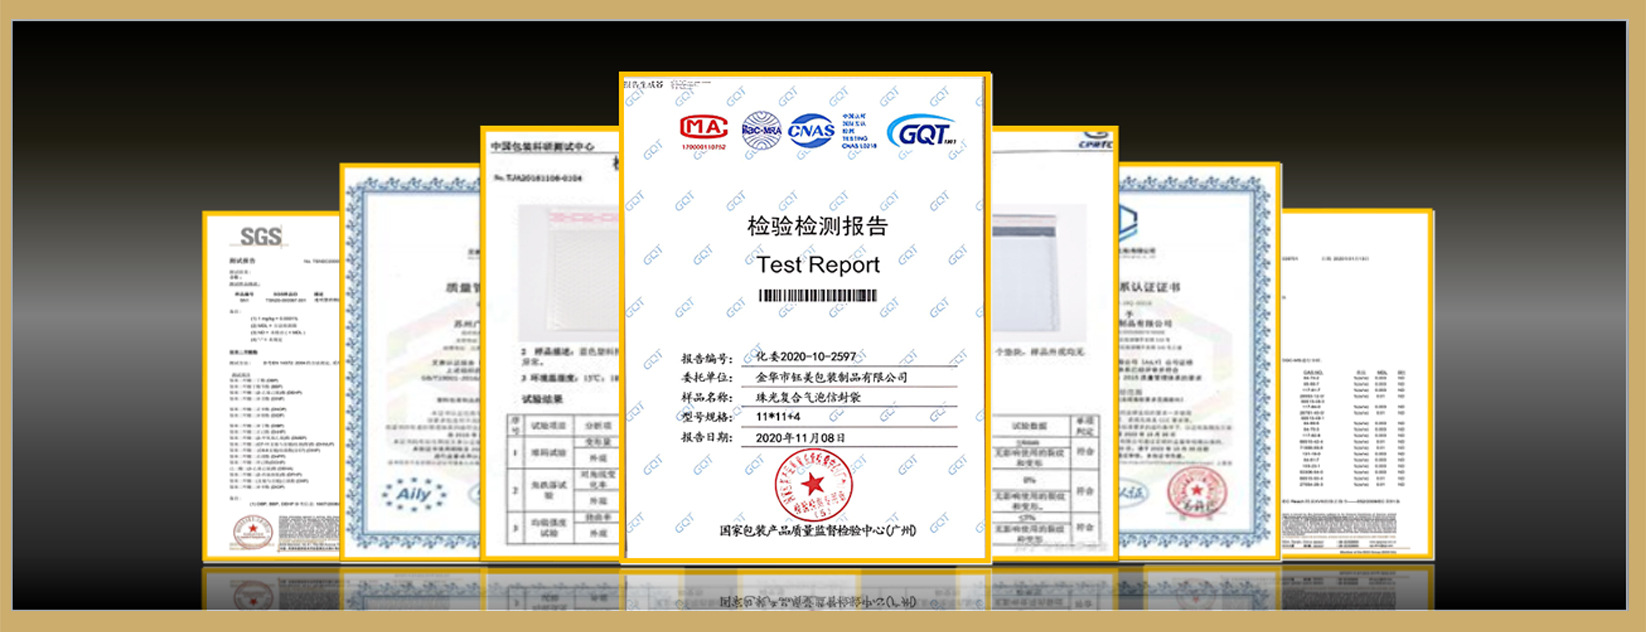
Task: Open the right-side CPRTC test results page
Action: [x=1054, y=342]
